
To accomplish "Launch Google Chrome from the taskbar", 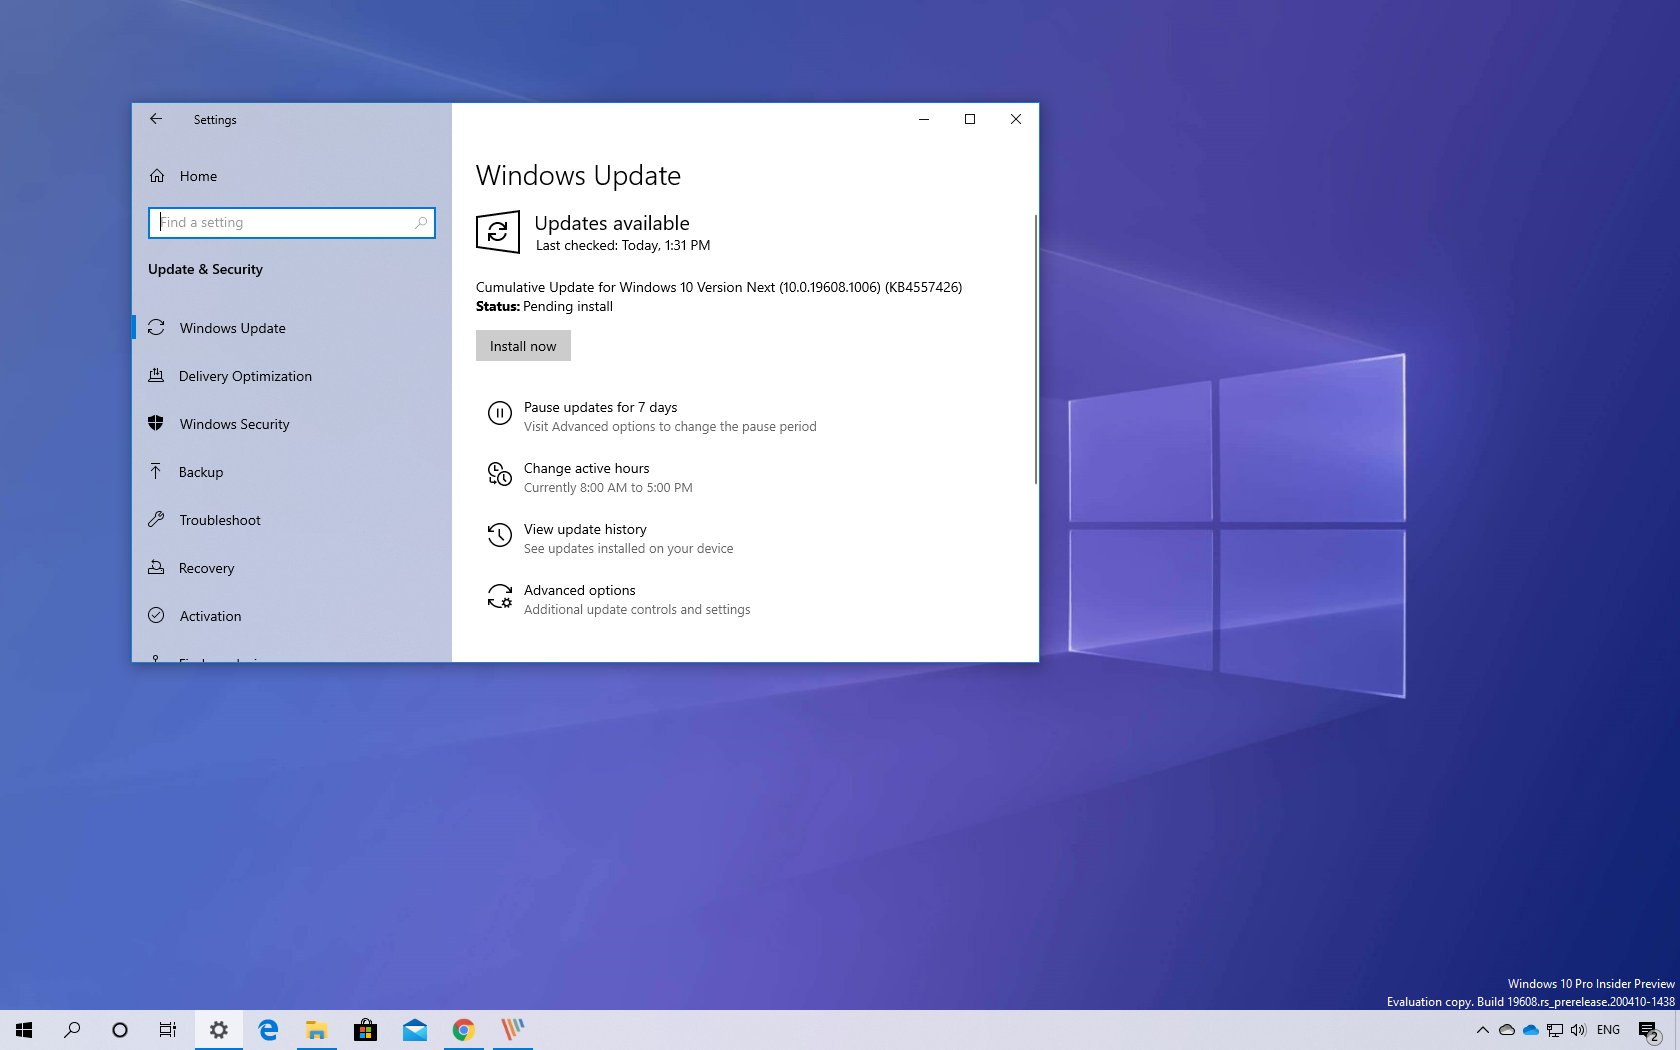I will (x=463, y=1029).
